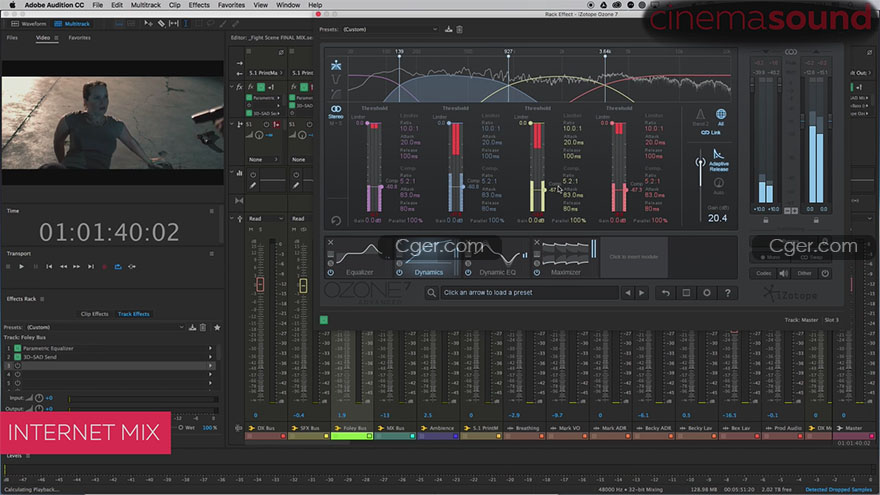Screen dimensions: 880x495
Task: Select the Clip Effects tab
Action: coord(94,314)
